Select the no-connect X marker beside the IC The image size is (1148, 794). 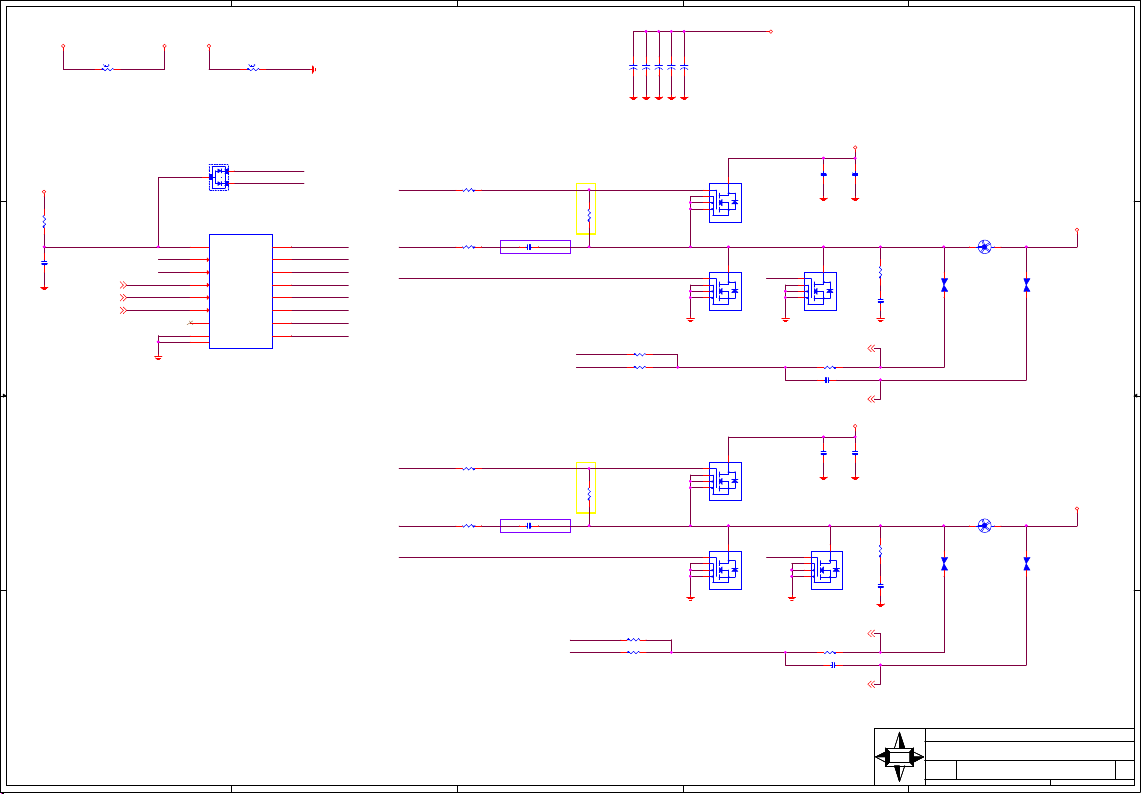click(190, 323)
